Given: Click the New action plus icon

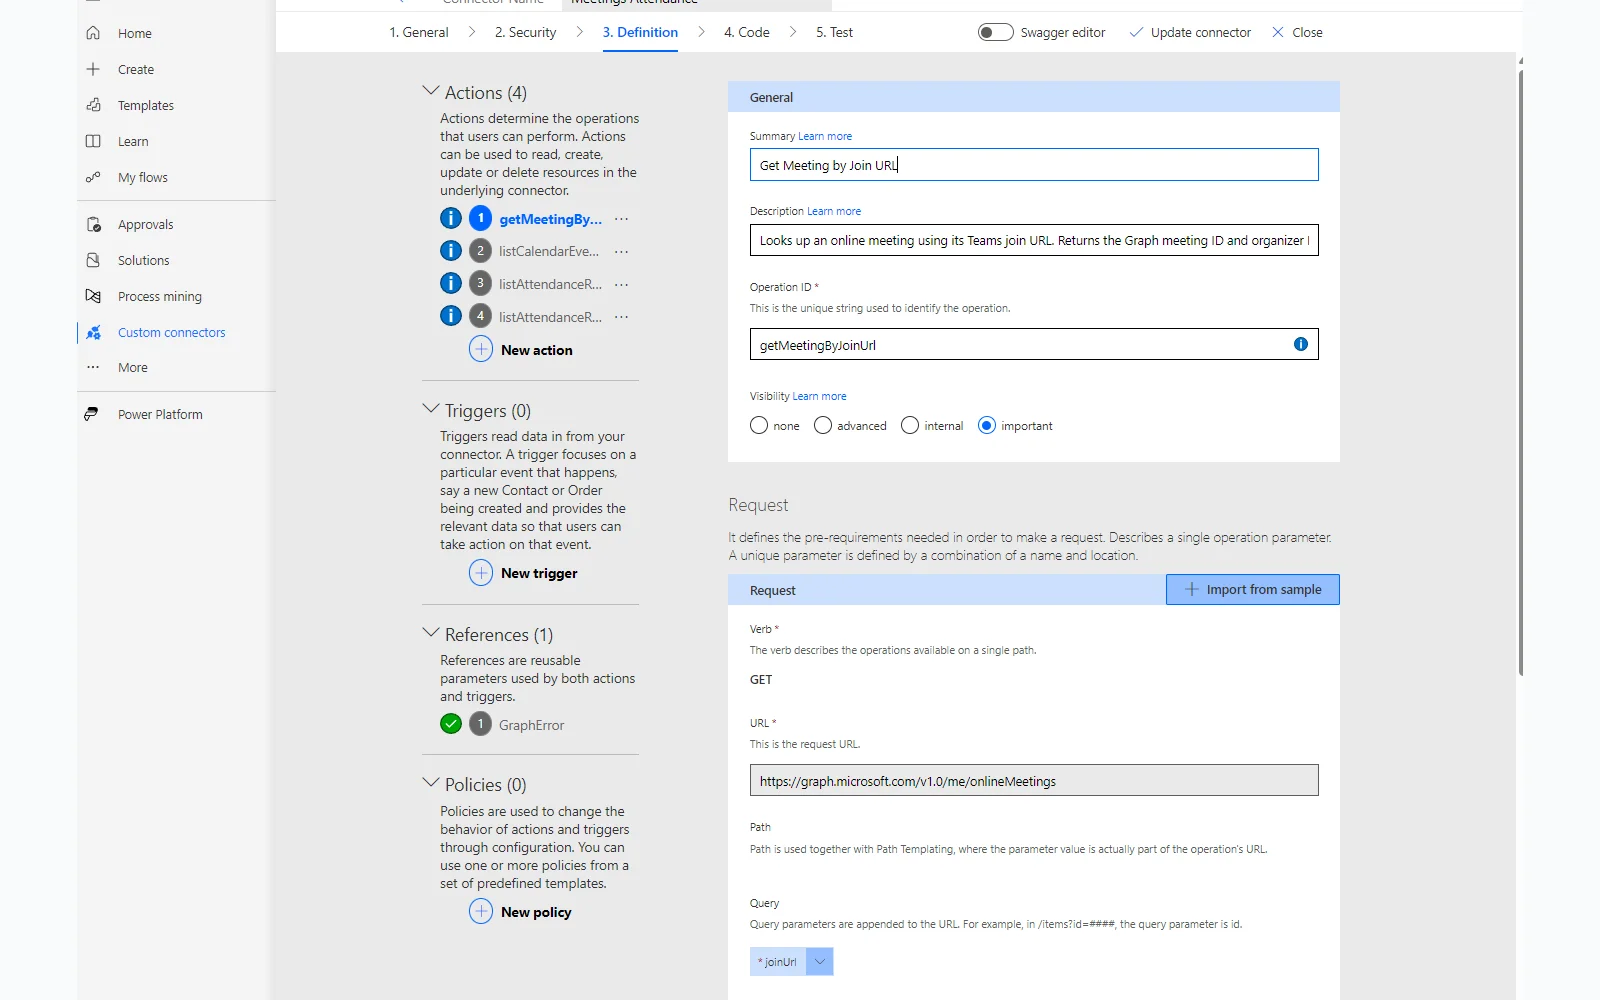Looking at the screenshot, I should pyautogui.click(x=481, y=349).
